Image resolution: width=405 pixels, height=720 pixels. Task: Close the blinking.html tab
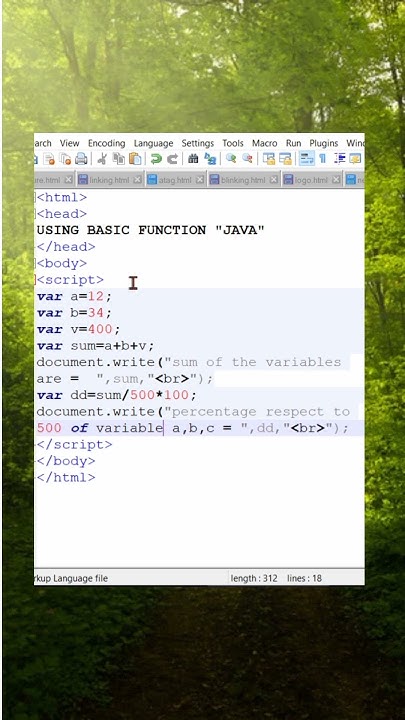(273, 180)
